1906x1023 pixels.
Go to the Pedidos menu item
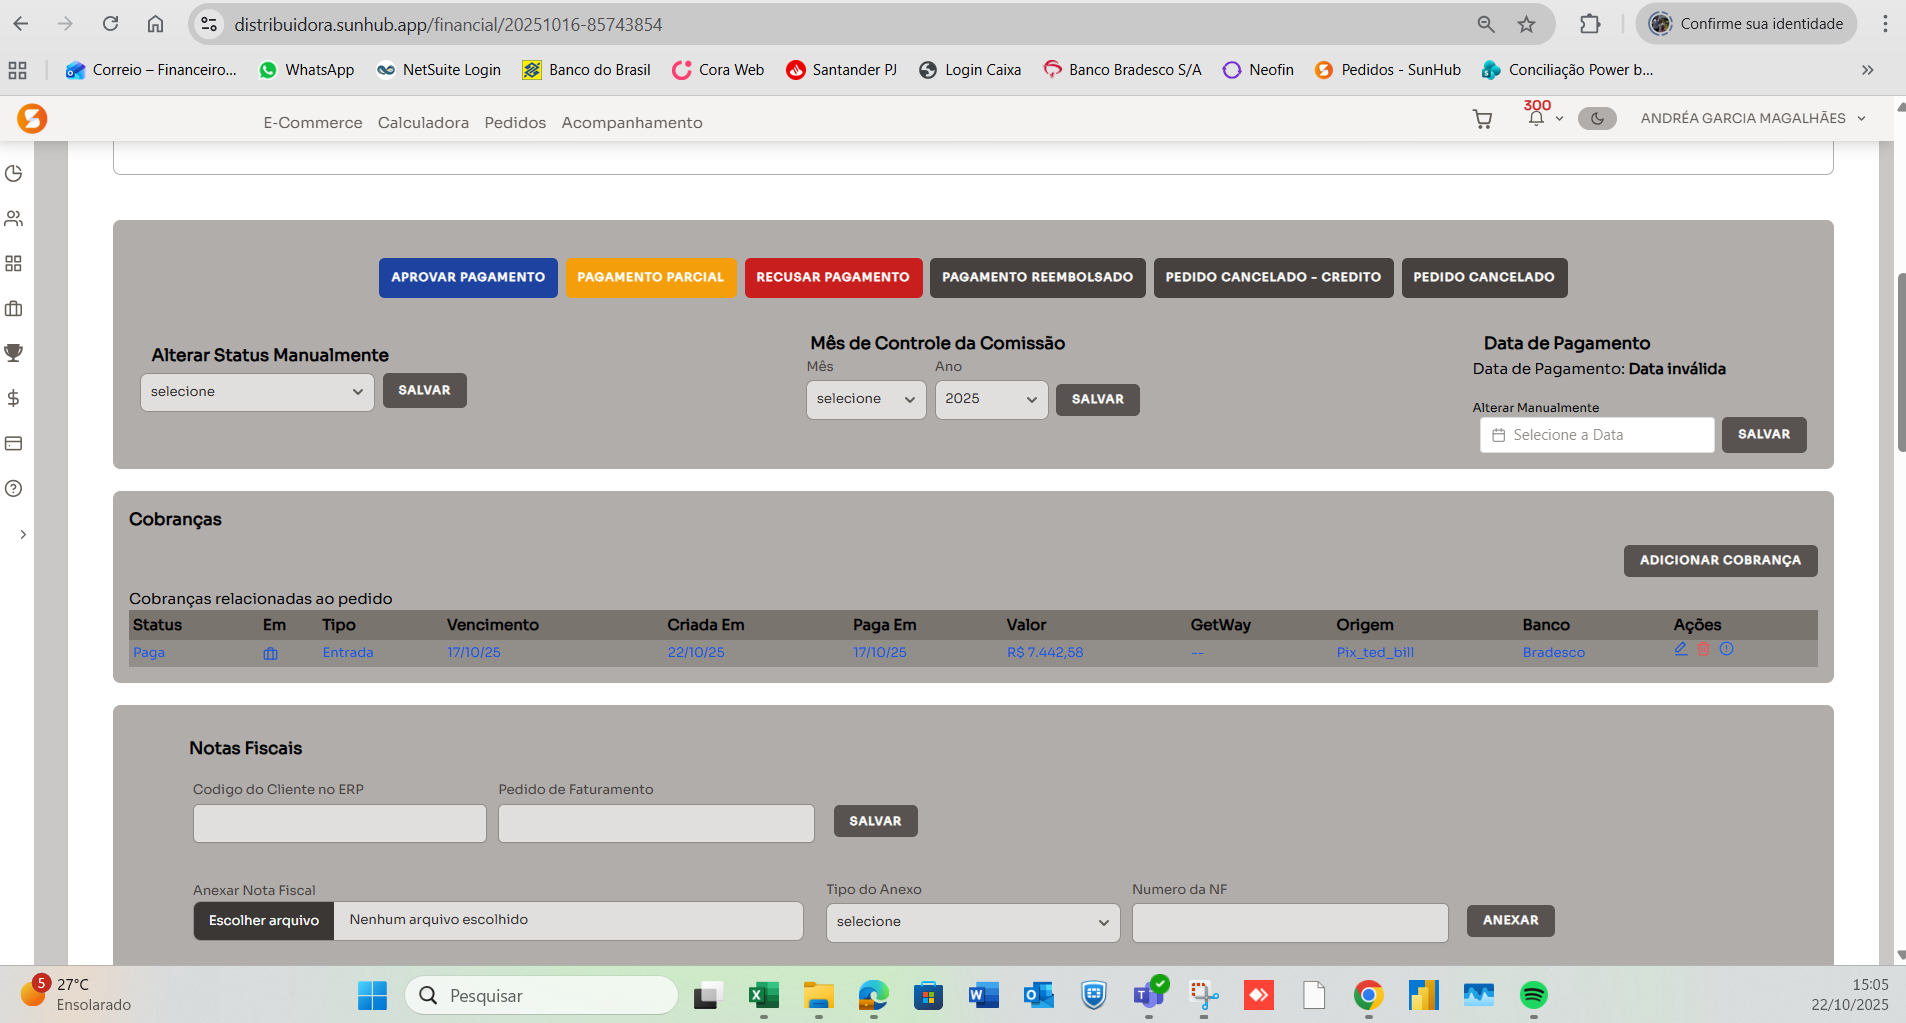pos(515,123)
